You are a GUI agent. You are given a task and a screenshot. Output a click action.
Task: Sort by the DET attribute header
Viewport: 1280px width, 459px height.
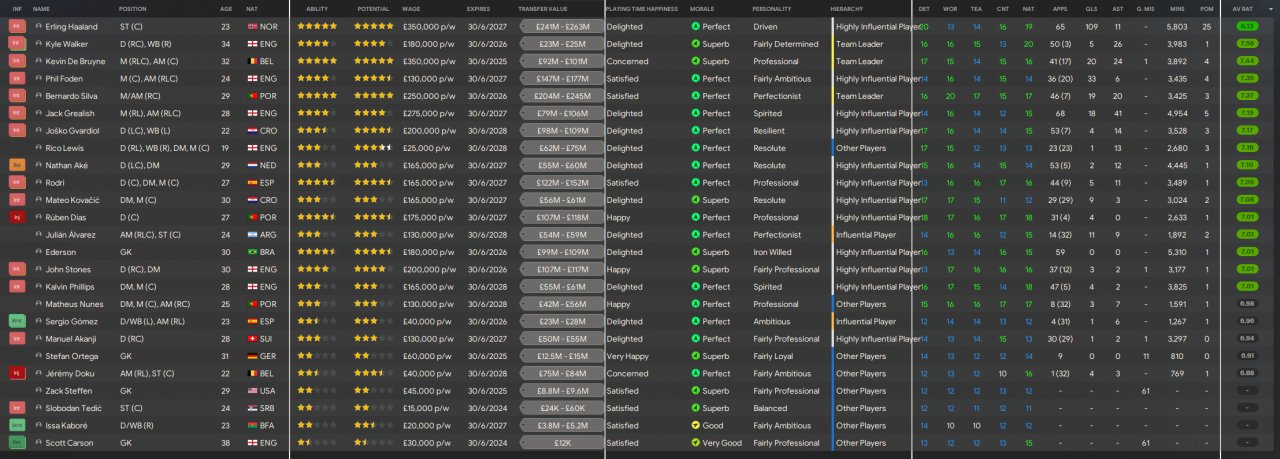coord(924,9)
